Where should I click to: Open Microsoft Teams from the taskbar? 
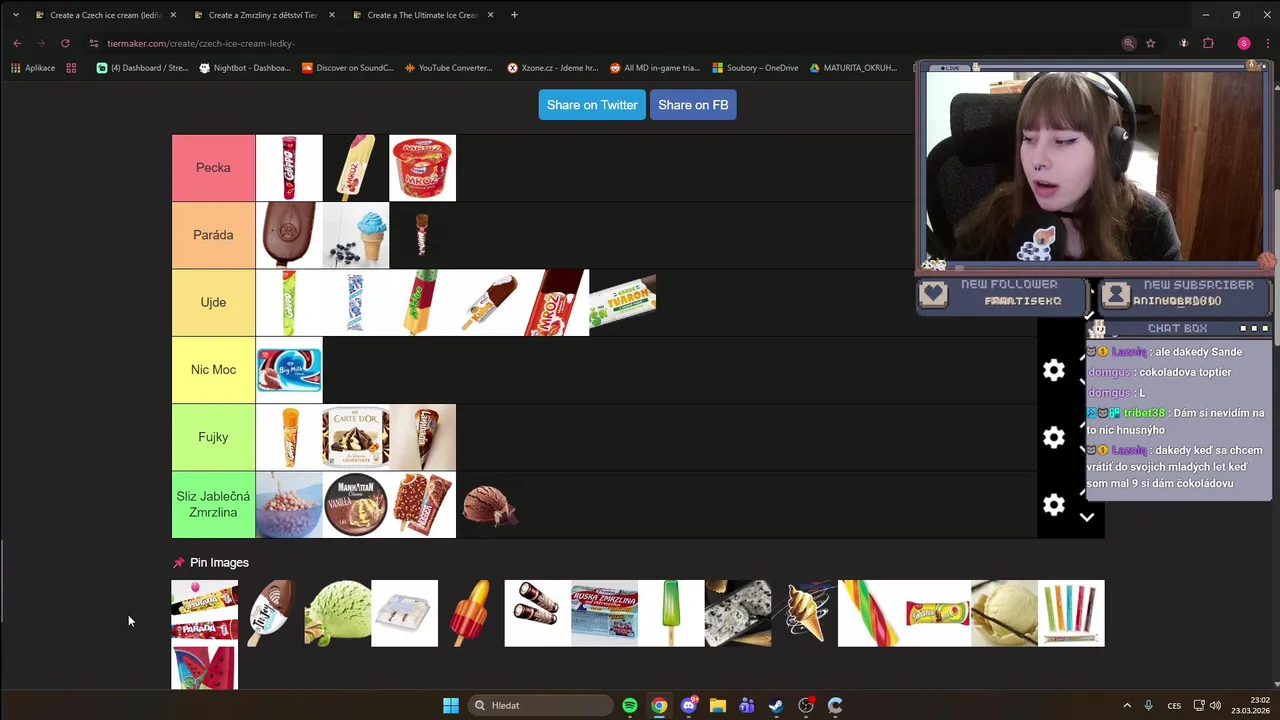click(747, 705)
